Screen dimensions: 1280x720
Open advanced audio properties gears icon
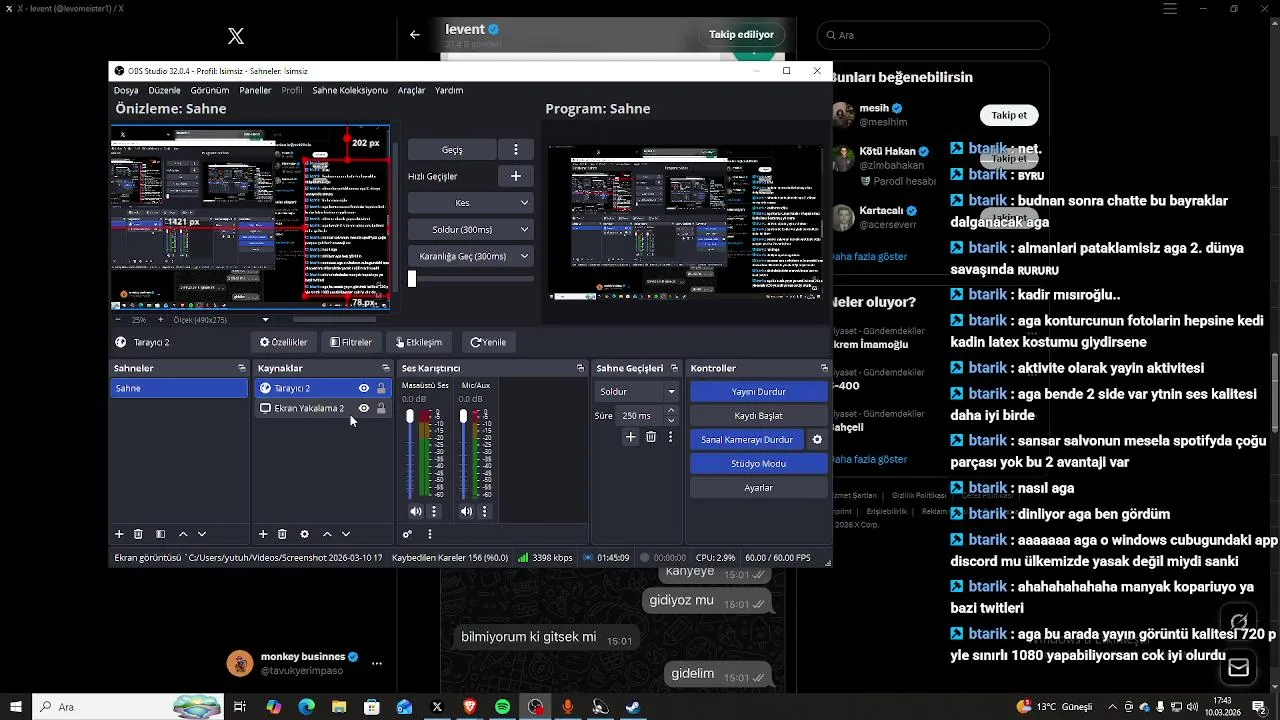(407, 535)
